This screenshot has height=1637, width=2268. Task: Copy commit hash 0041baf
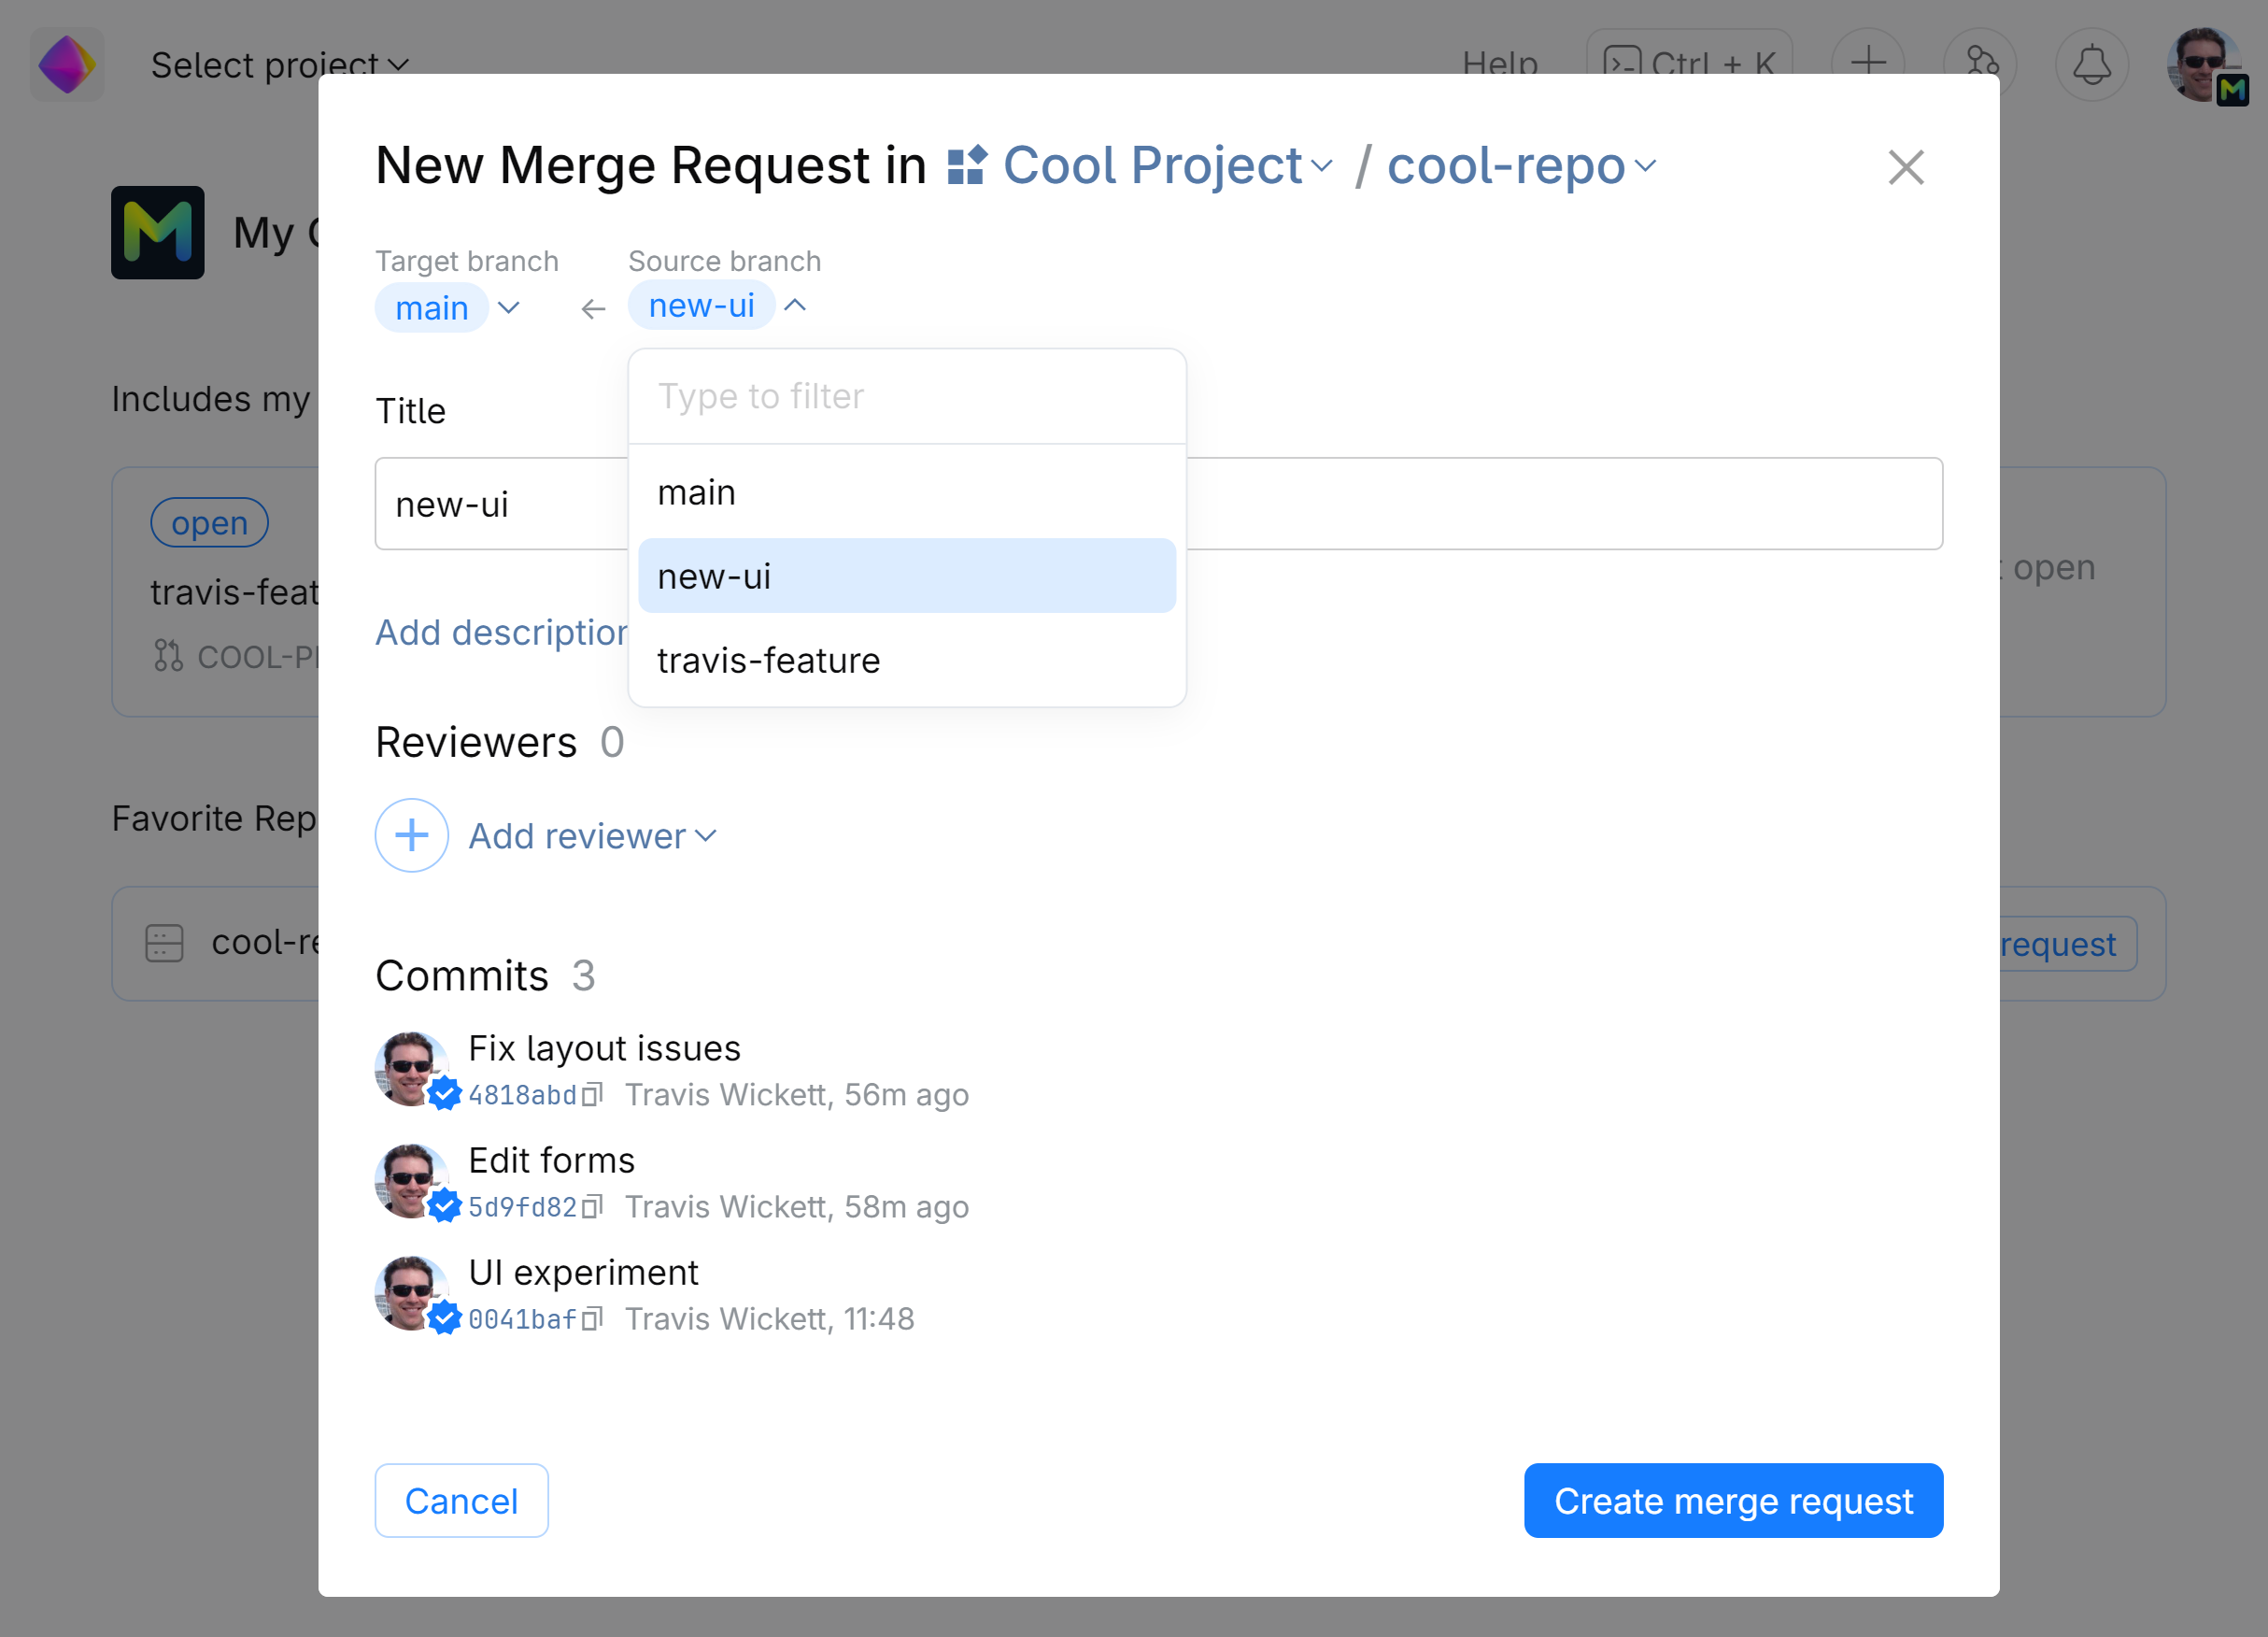pos(592,1319)
